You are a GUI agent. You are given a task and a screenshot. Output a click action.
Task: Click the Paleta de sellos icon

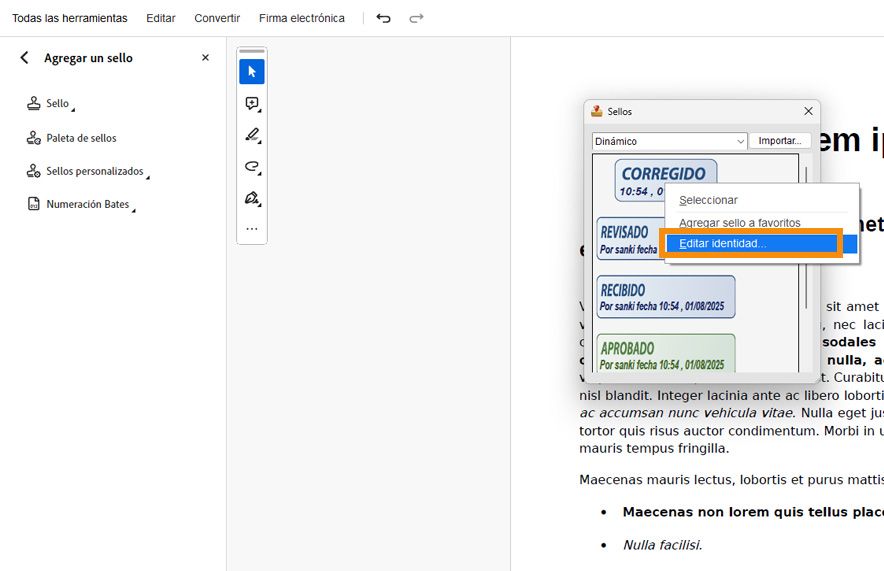34,138
